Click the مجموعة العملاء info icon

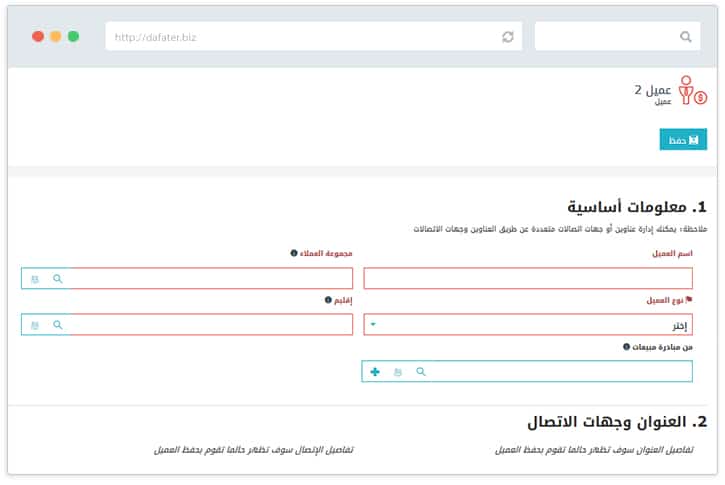point(294,253)
